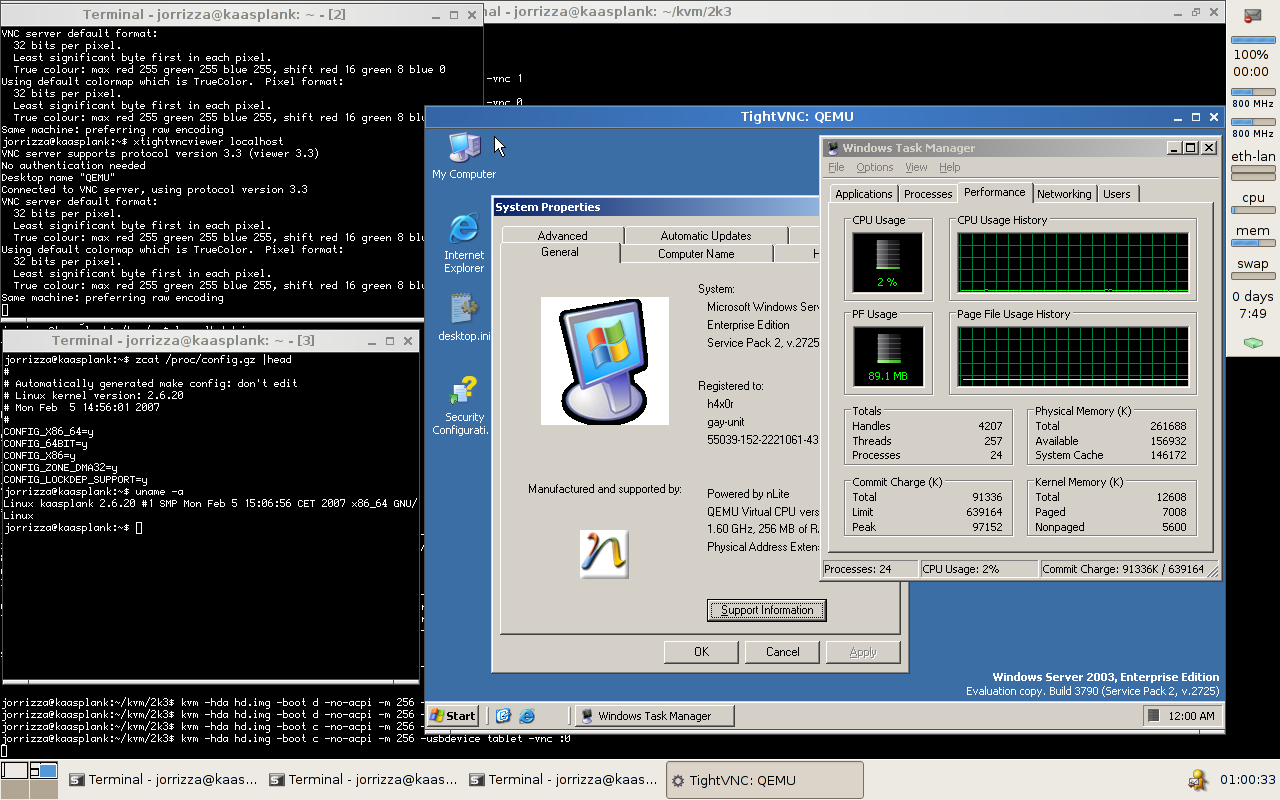Select the General tab in System Properties
Viewport: 1280px width, 800px height.
click(560, 253)
